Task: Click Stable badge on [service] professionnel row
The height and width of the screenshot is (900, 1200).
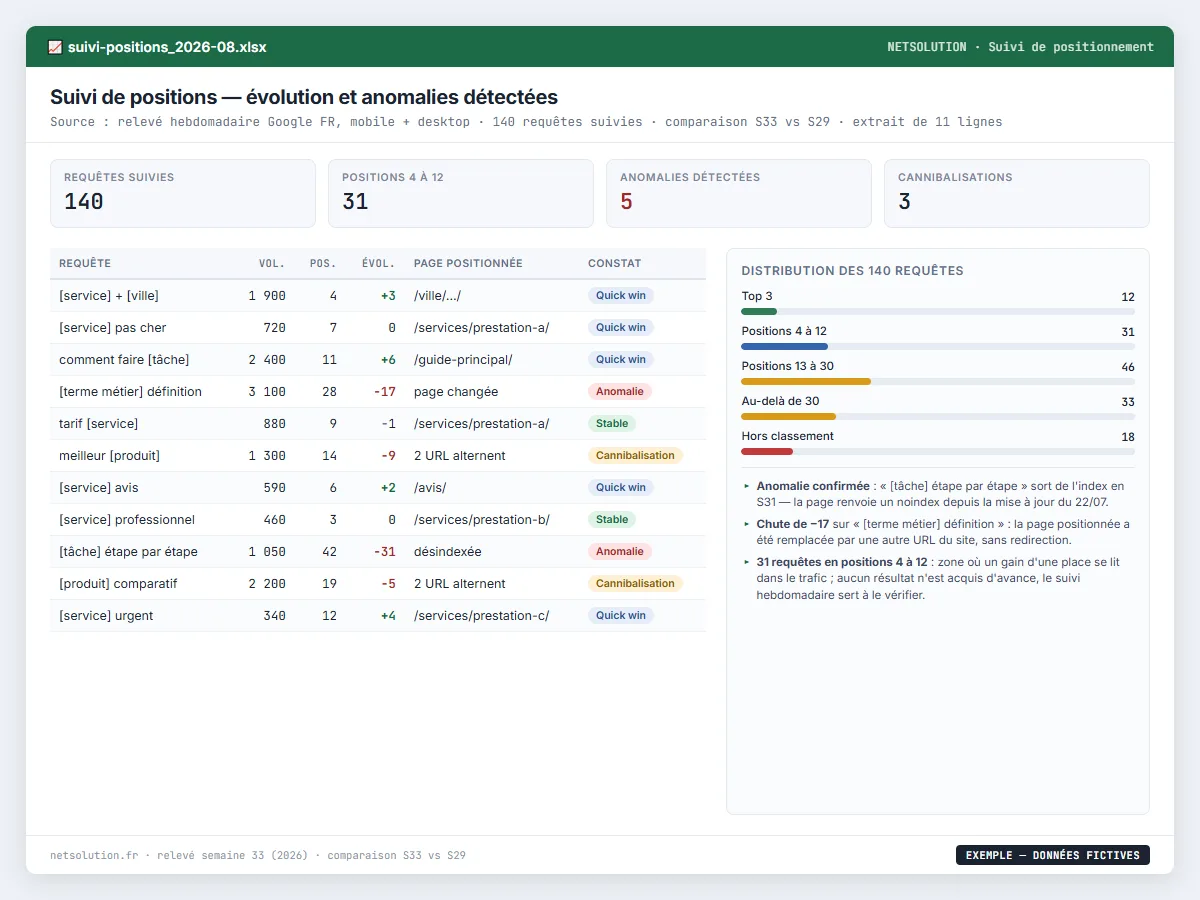Action: point(612,520)
